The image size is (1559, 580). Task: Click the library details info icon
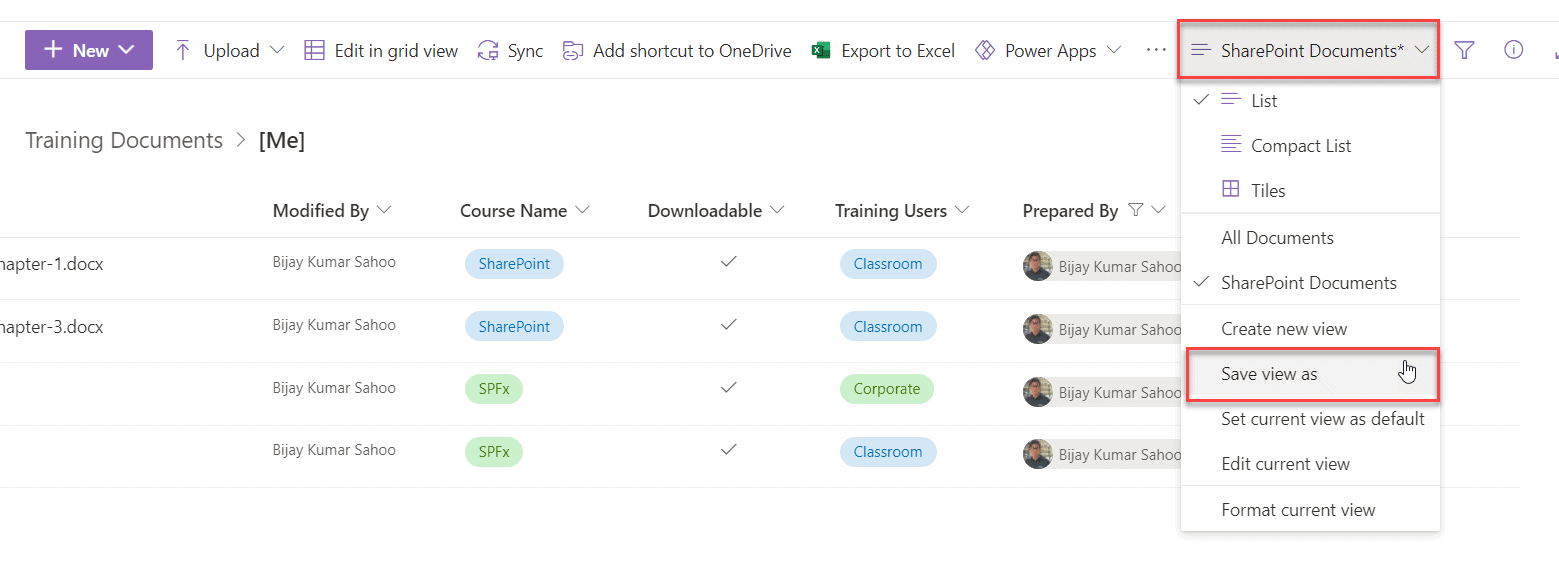tap(1513, 49)
